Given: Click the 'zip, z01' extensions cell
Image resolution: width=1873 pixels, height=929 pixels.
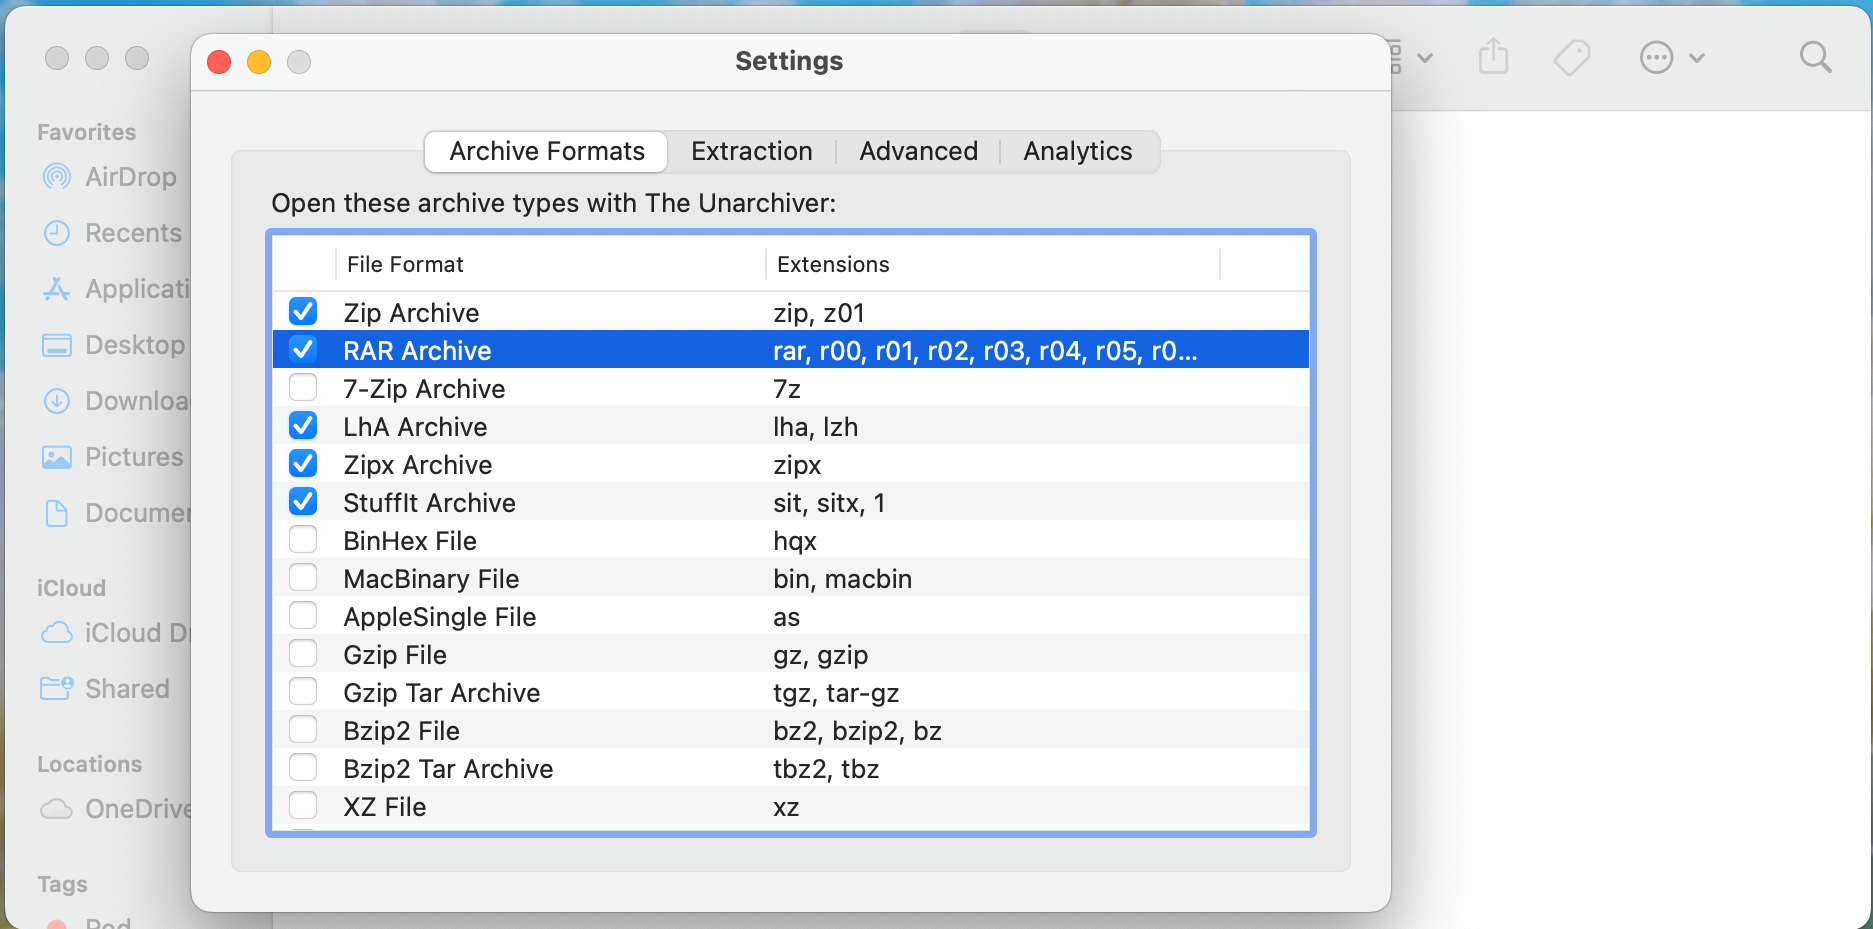Looking at the screenshot, I should tap(819, 313).
